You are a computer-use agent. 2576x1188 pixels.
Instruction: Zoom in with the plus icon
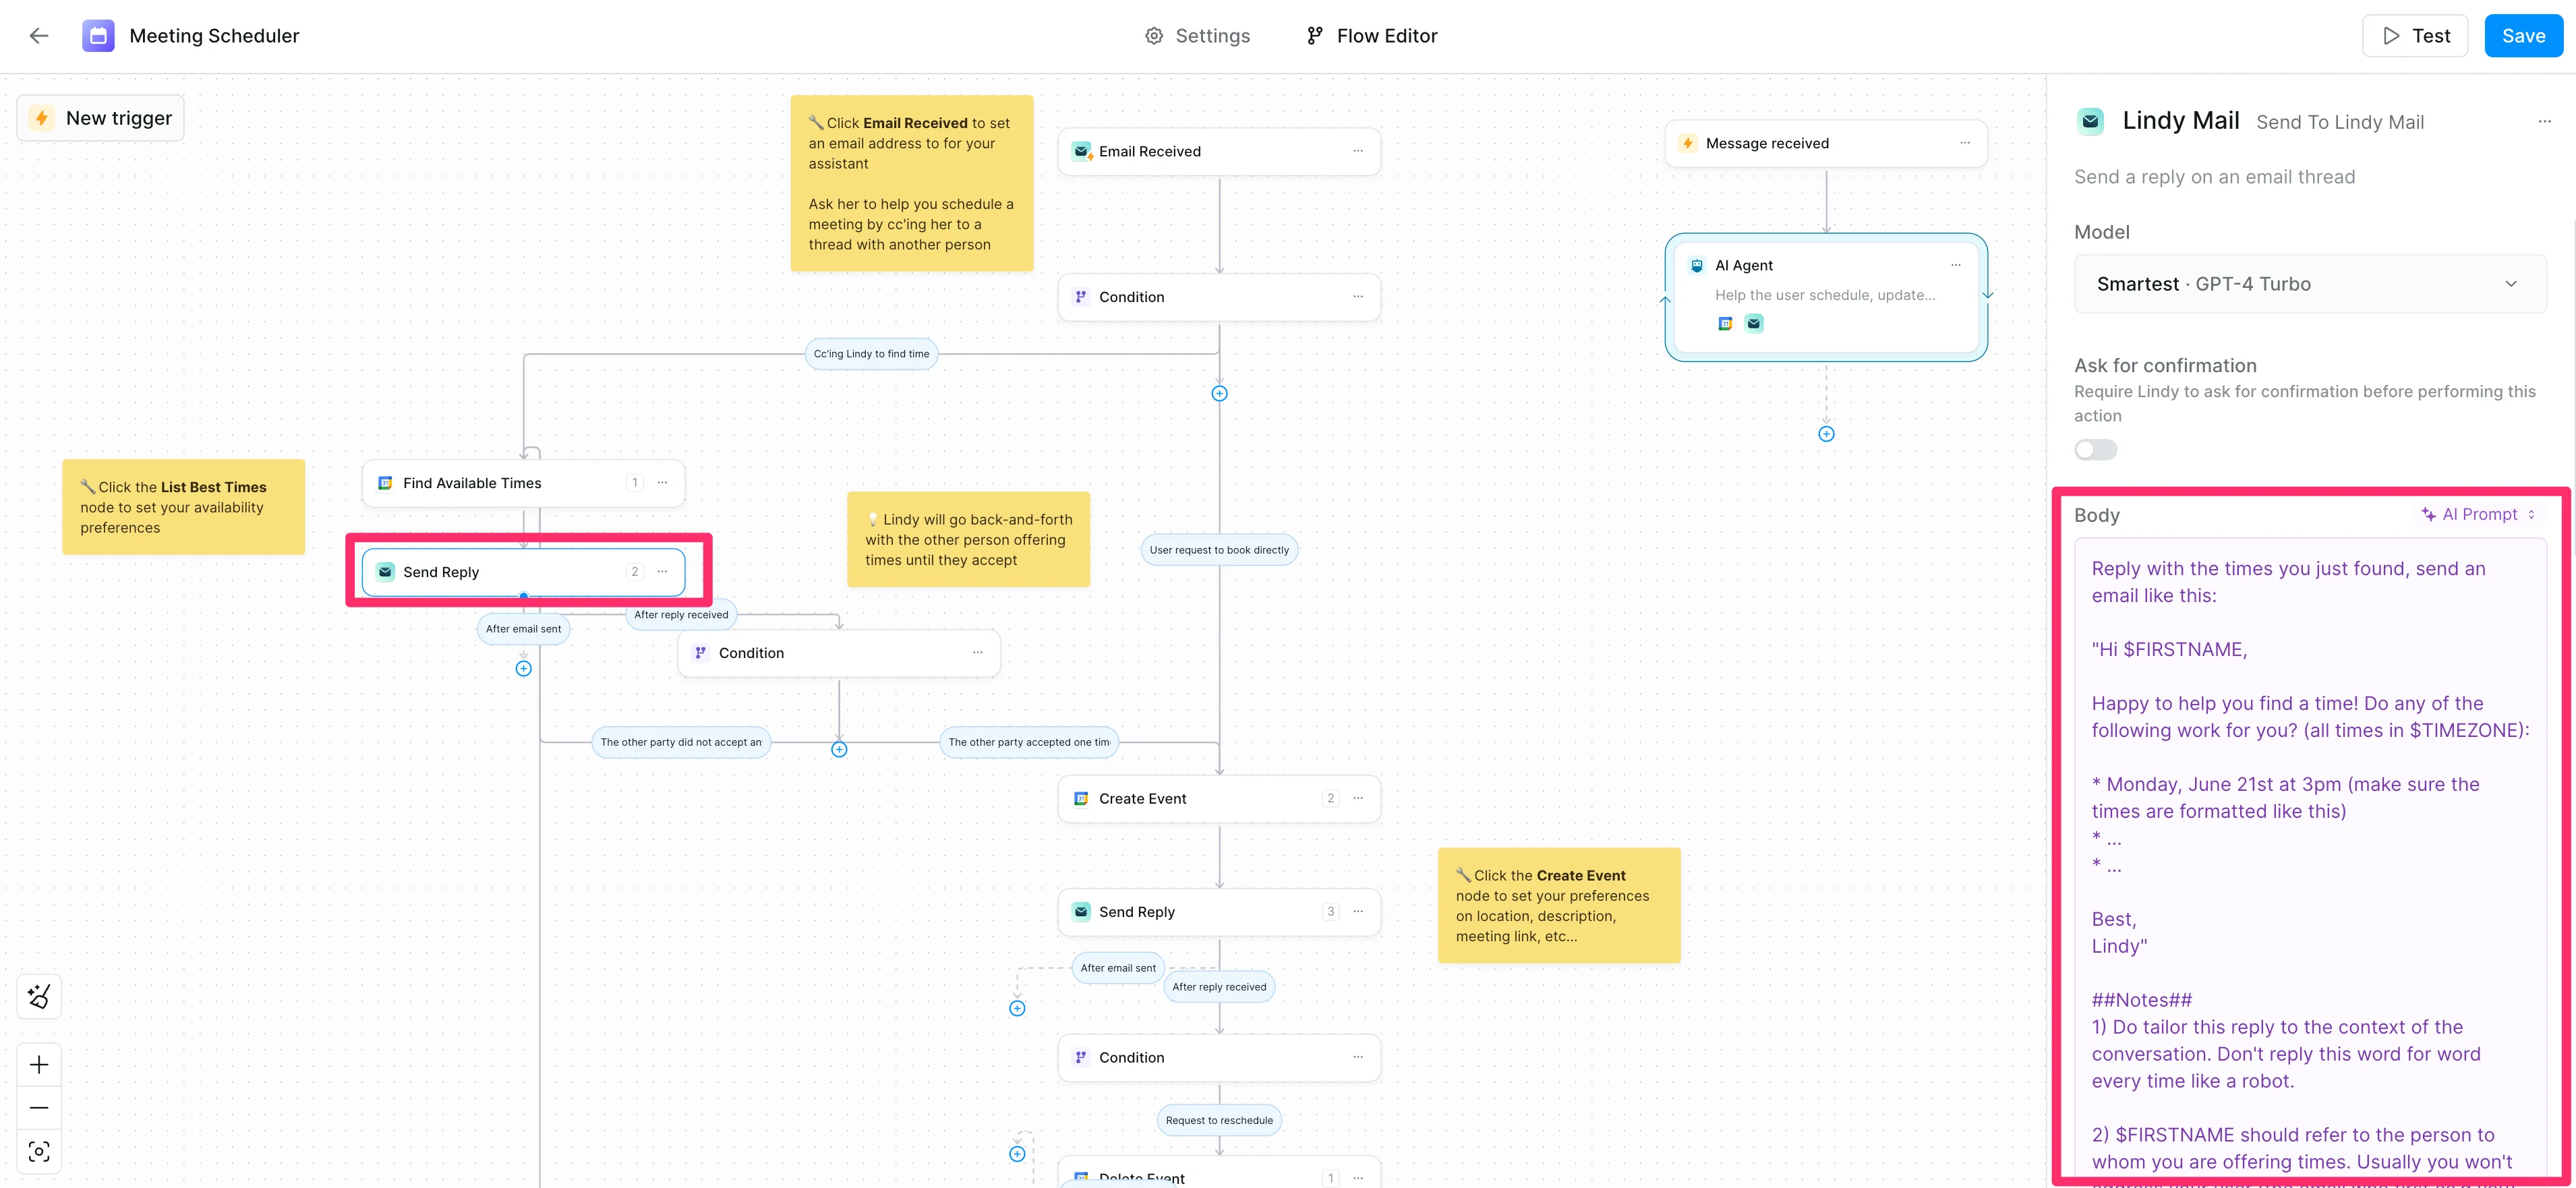click(39, 1065)
